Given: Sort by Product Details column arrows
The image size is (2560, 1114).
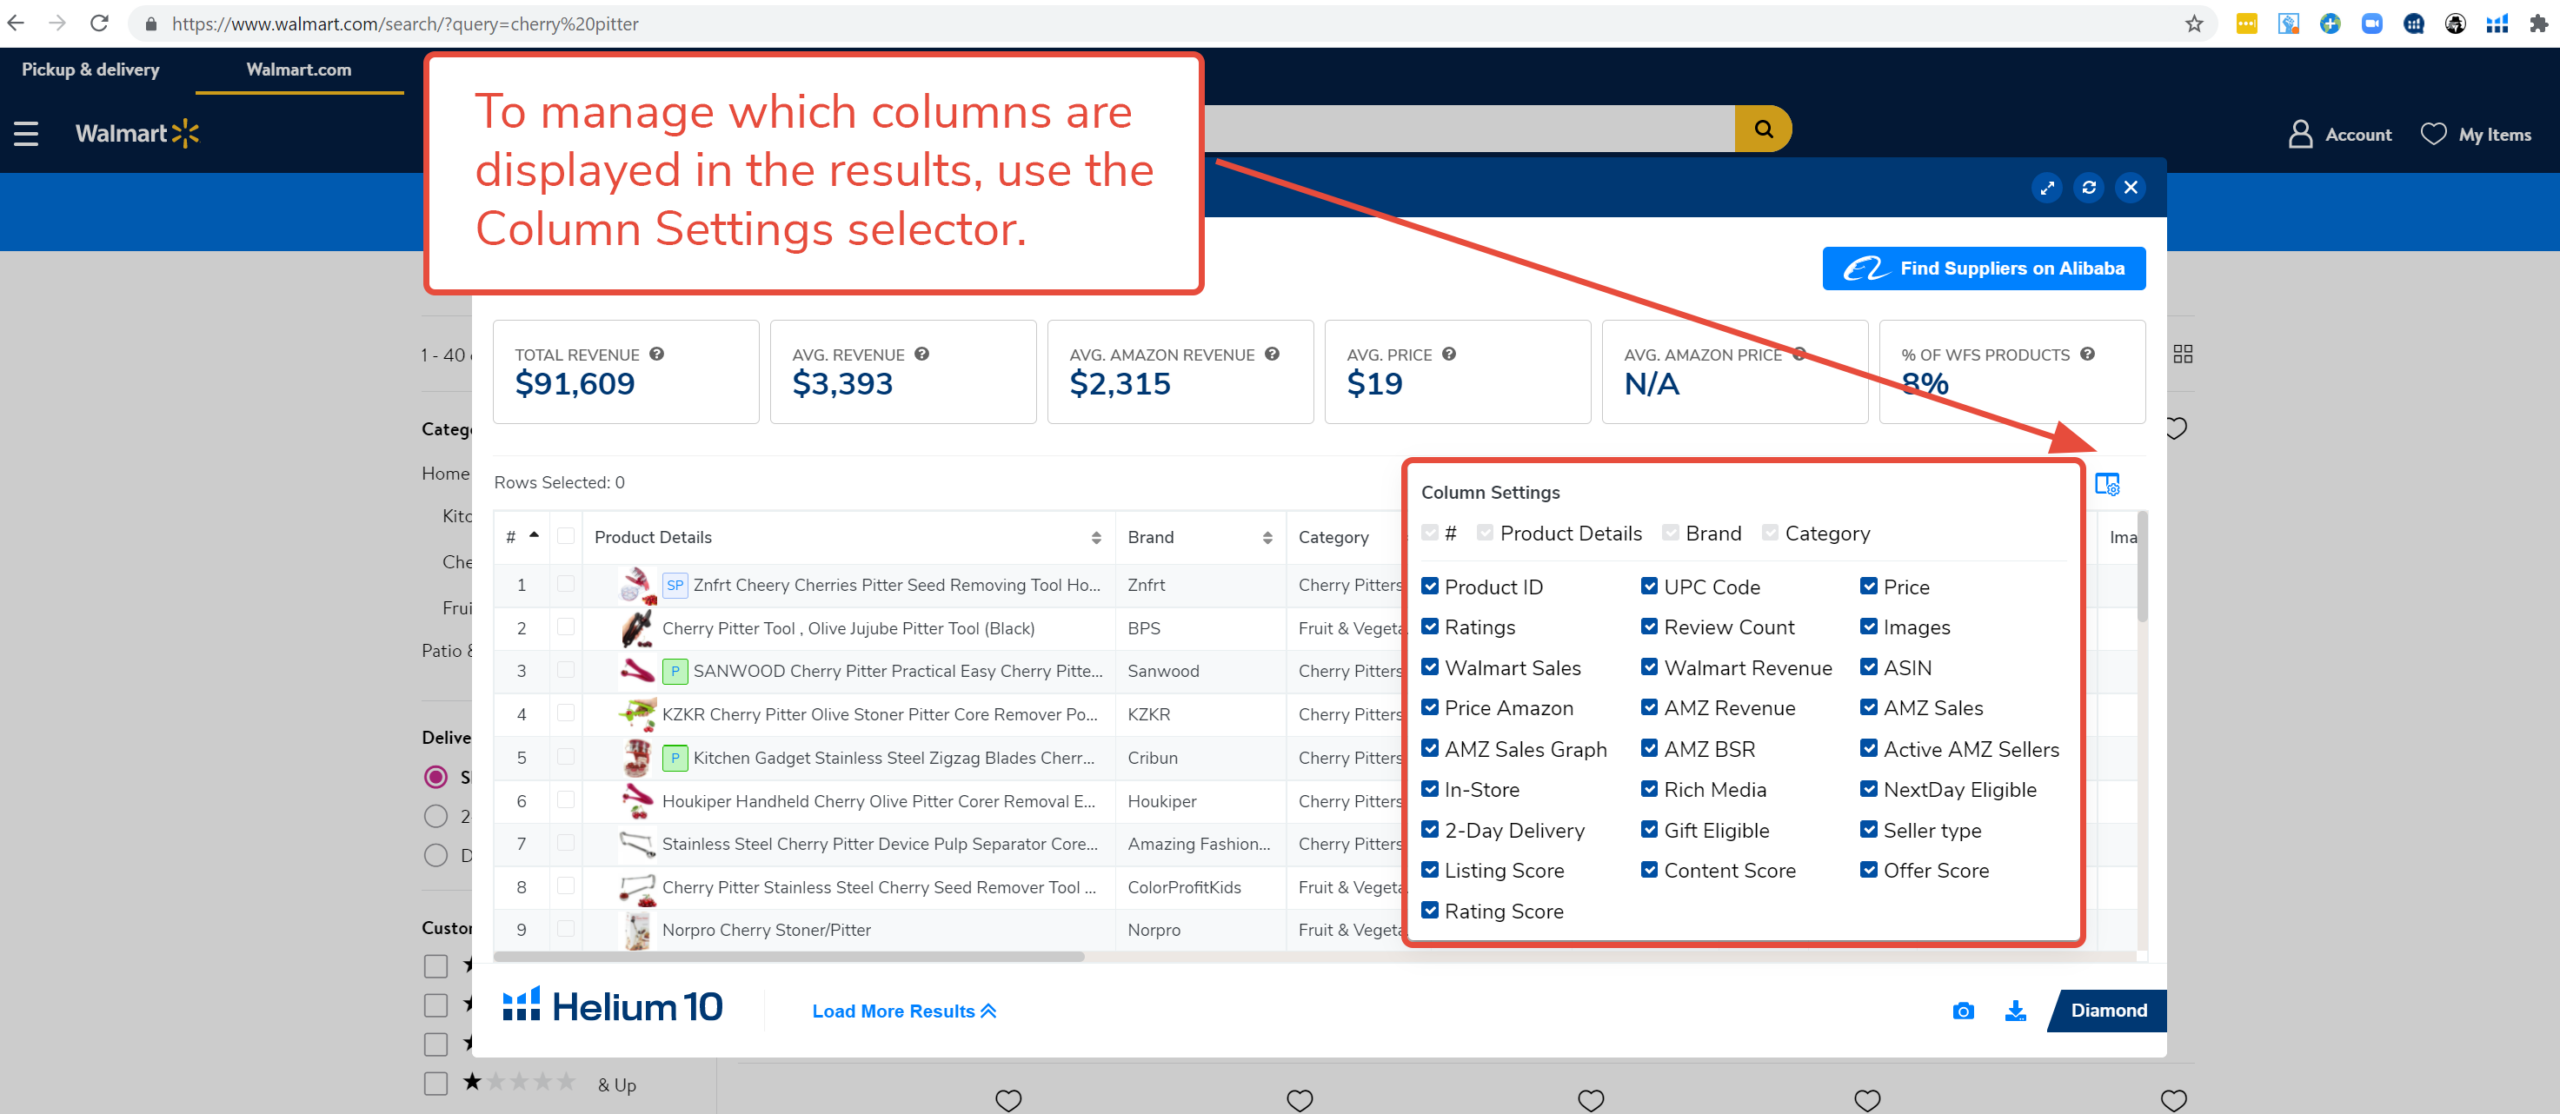Looking at the screenshot, I should pos(1096,538).
